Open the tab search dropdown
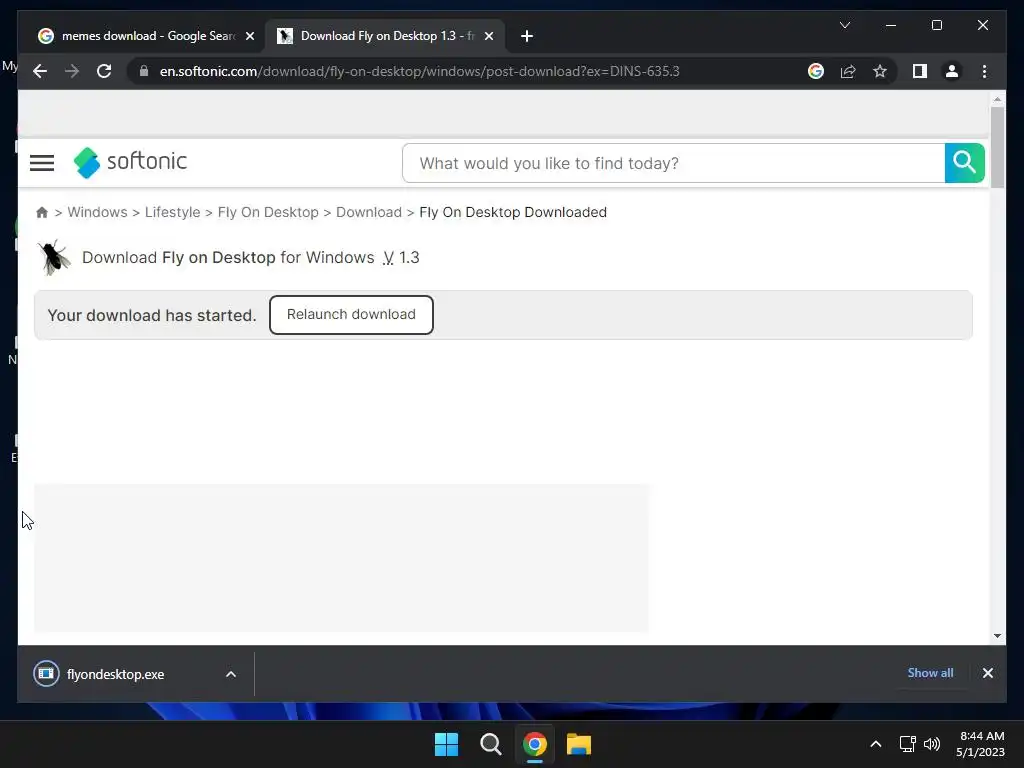The image size is (1024, 768). 844,25
